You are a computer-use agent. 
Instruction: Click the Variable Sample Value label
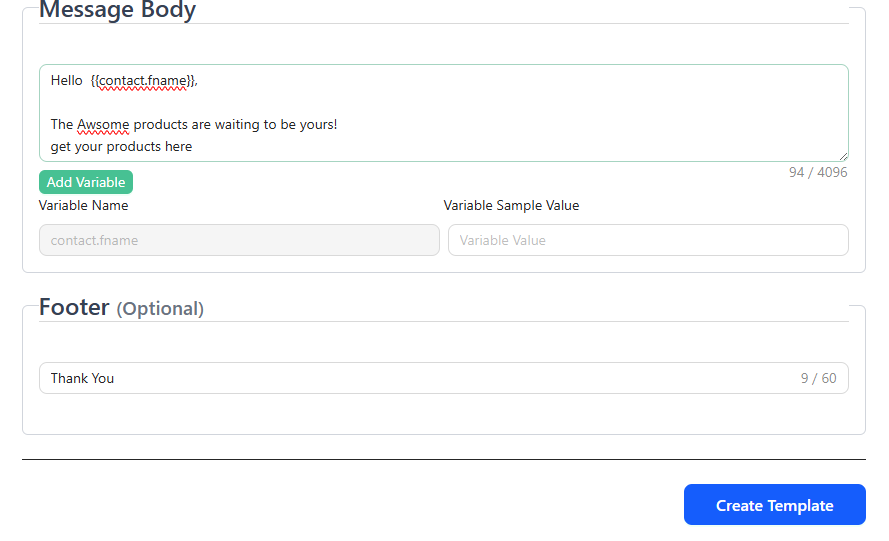tap(511, 205)
